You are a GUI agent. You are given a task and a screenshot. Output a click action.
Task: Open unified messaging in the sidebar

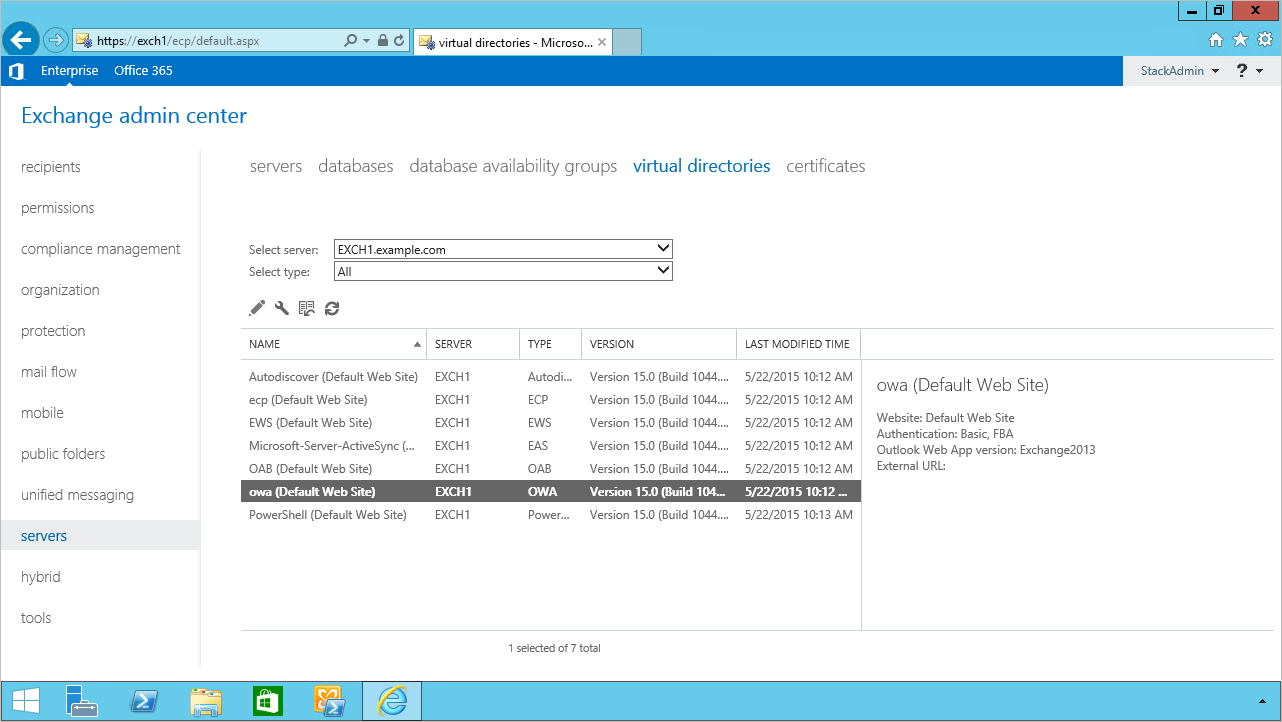coord(77,495)
